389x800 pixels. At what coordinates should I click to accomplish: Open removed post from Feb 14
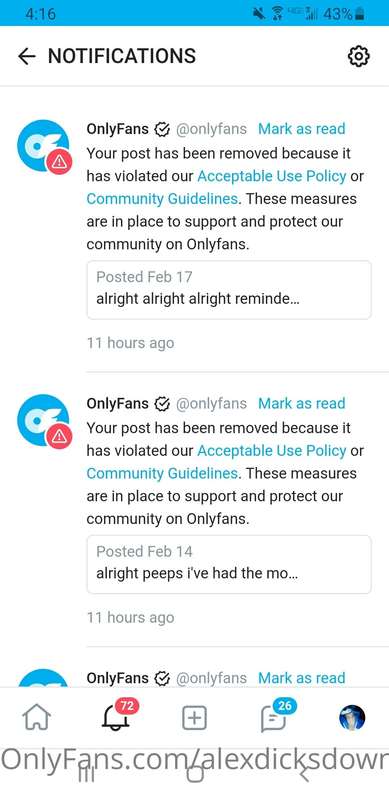(x=229, y=564)
